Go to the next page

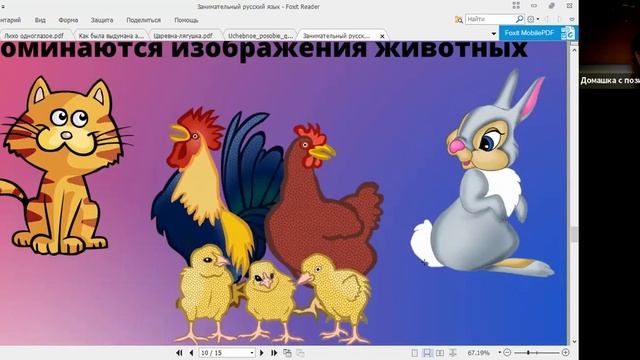262,353
